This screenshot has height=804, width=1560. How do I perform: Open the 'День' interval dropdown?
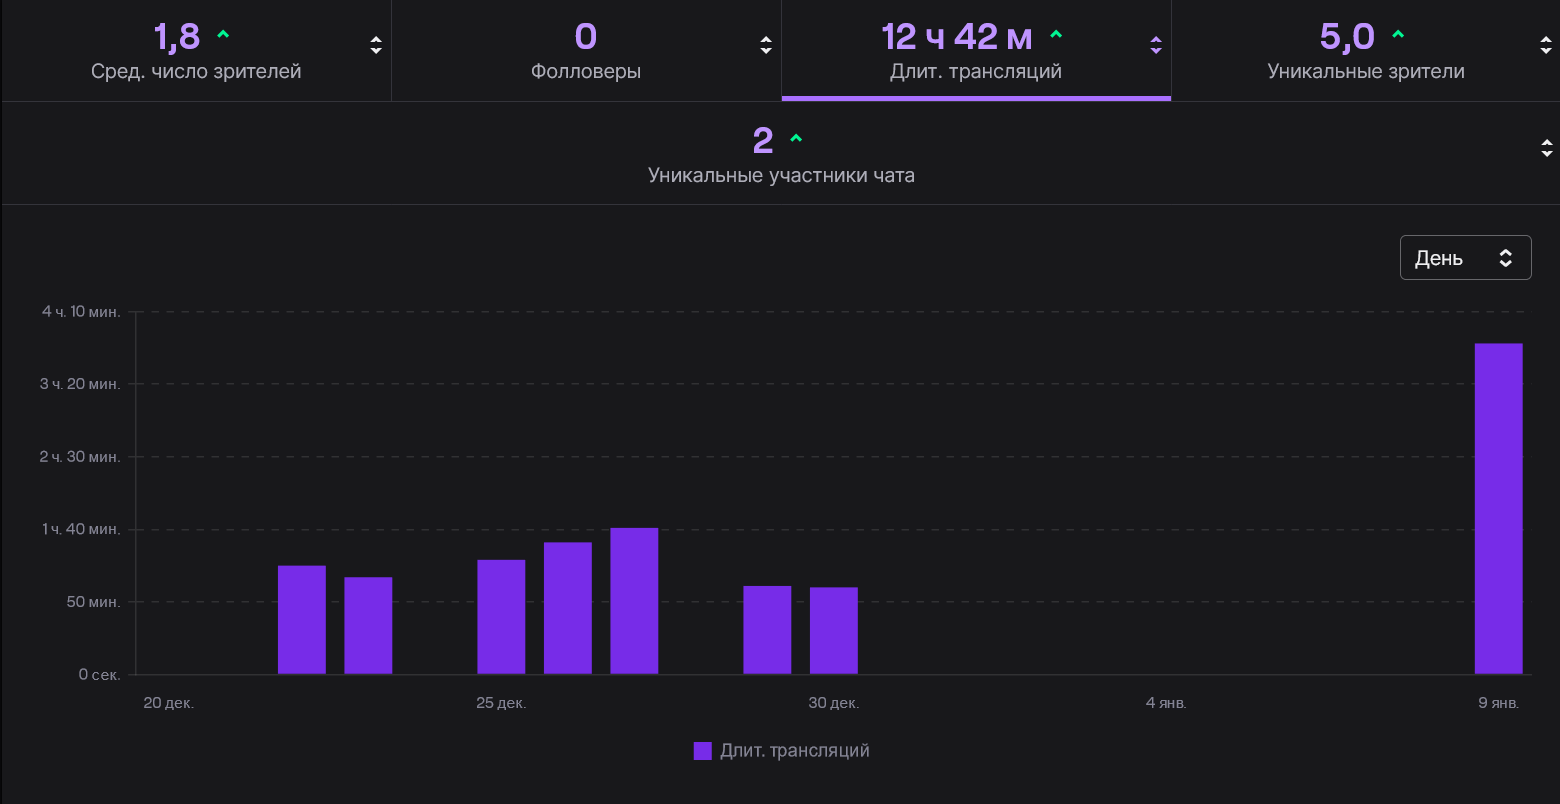coord(1465,257)
